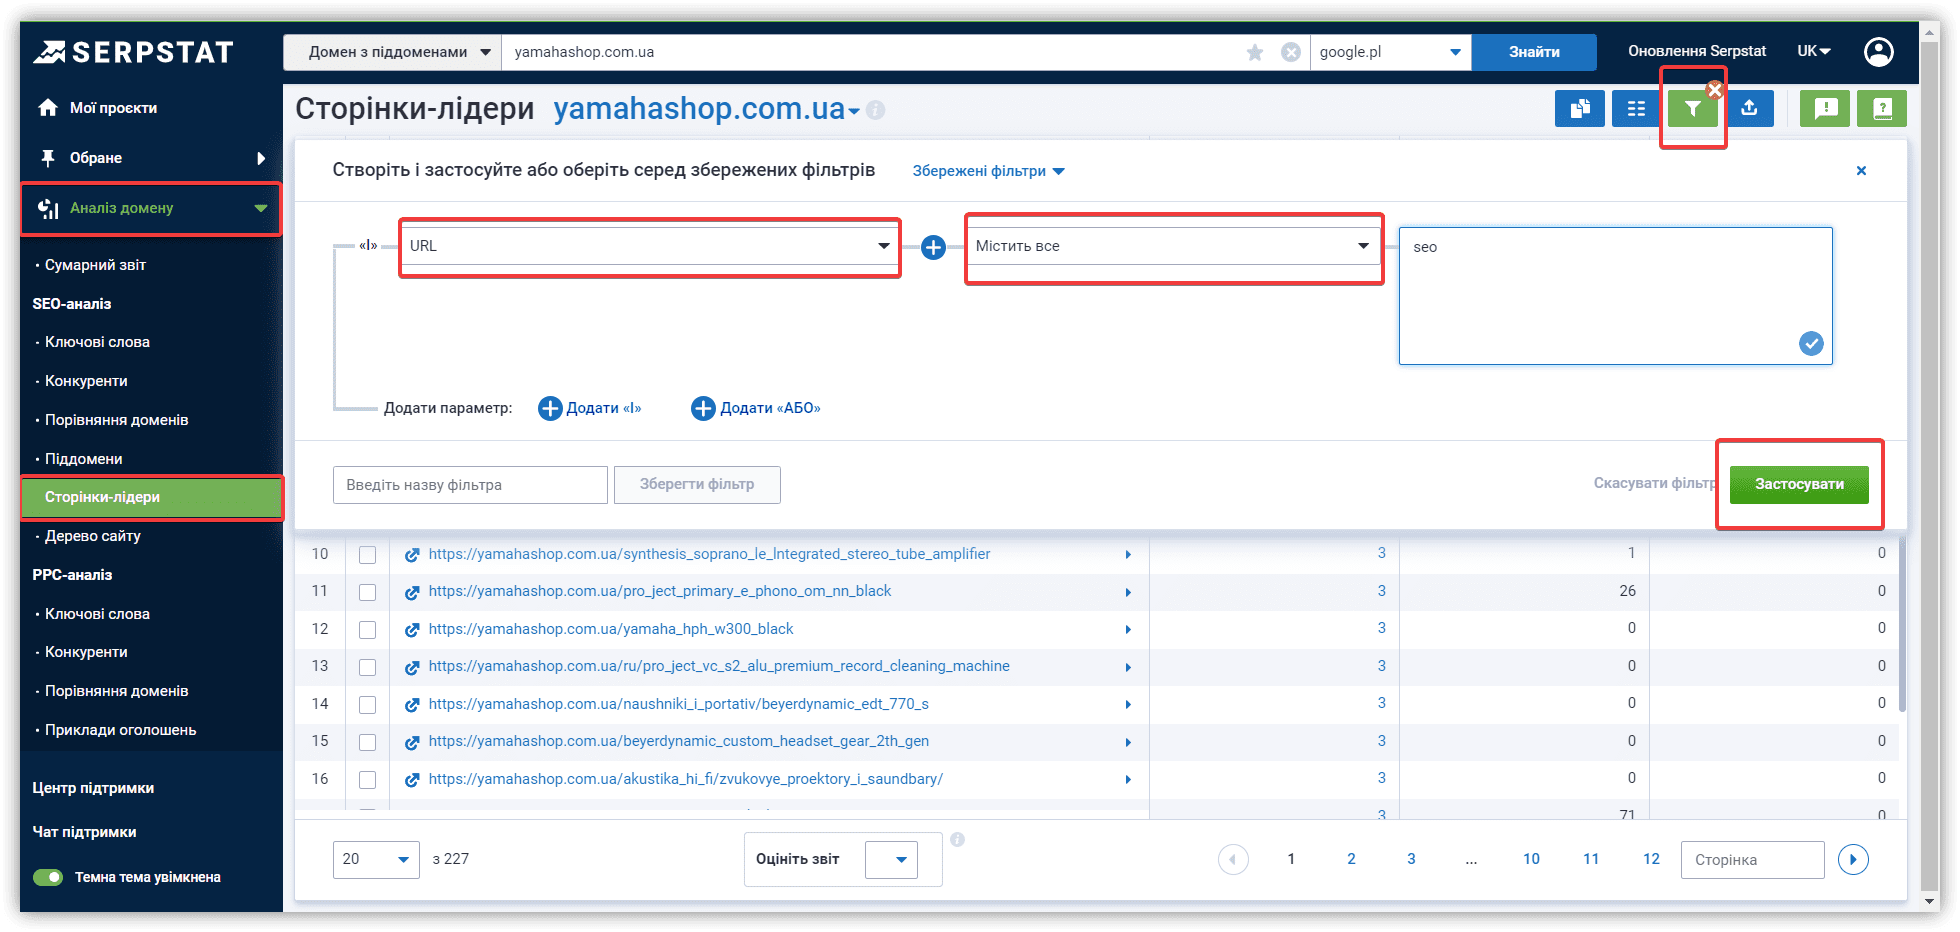Screen dimensions: 1960x932
Task: Click the copy report icon button
Action: click(1580, 108)
